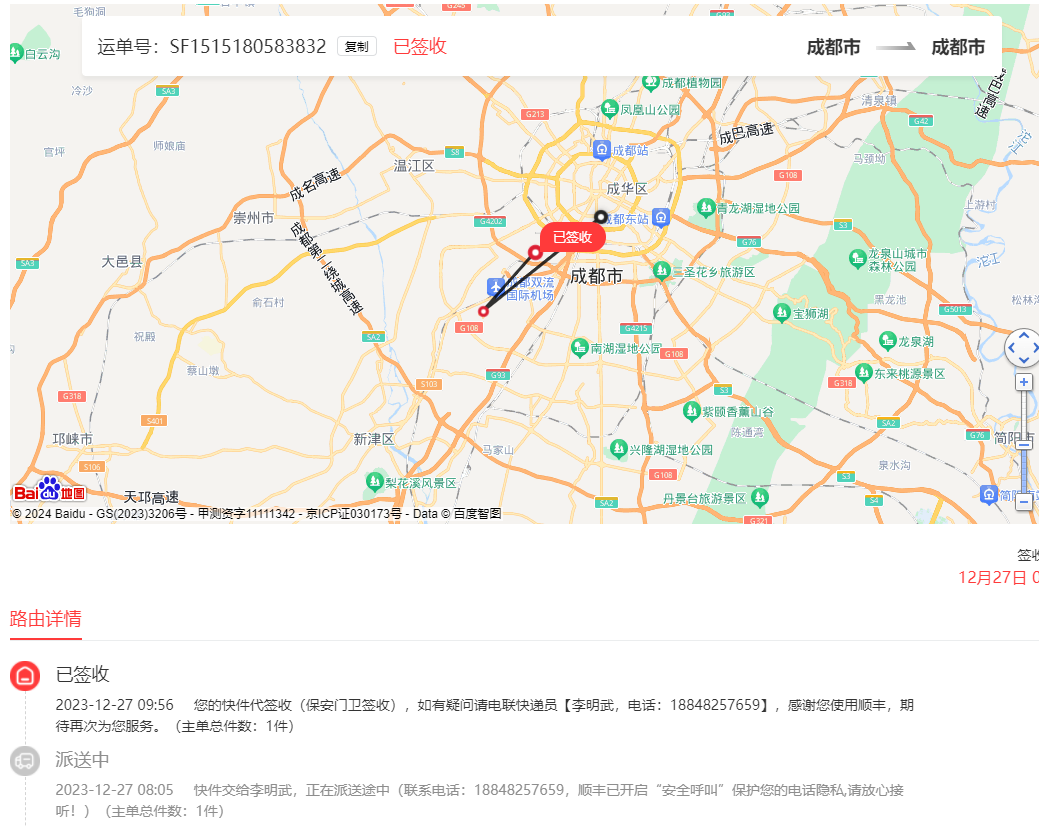Viewport: 1039px width, 827px height.
Task: Click the 崇州市 label on map
Action: click(253, 218)
